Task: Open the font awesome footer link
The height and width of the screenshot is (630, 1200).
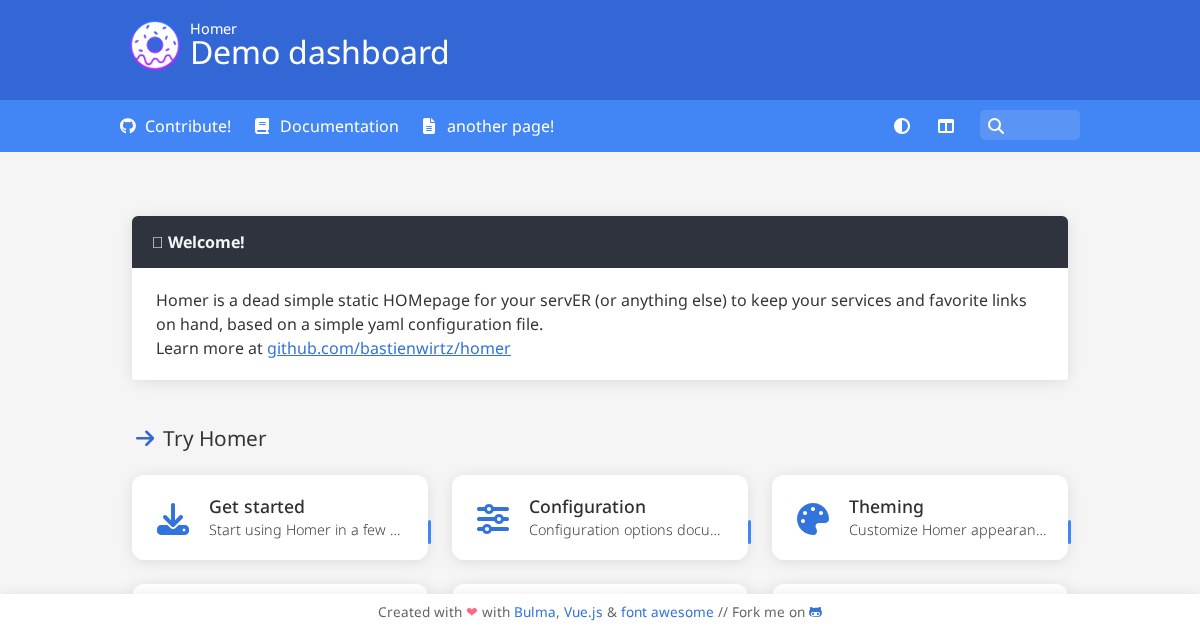Action: [667, 612]
